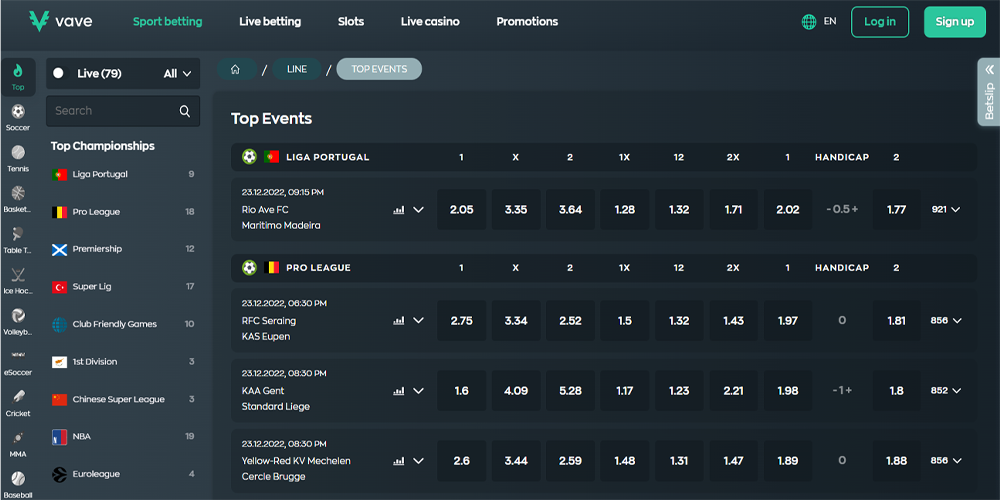Click the search magnifier icon
The width and height of the screenshot is (1000, 500).
pos(184,111)
